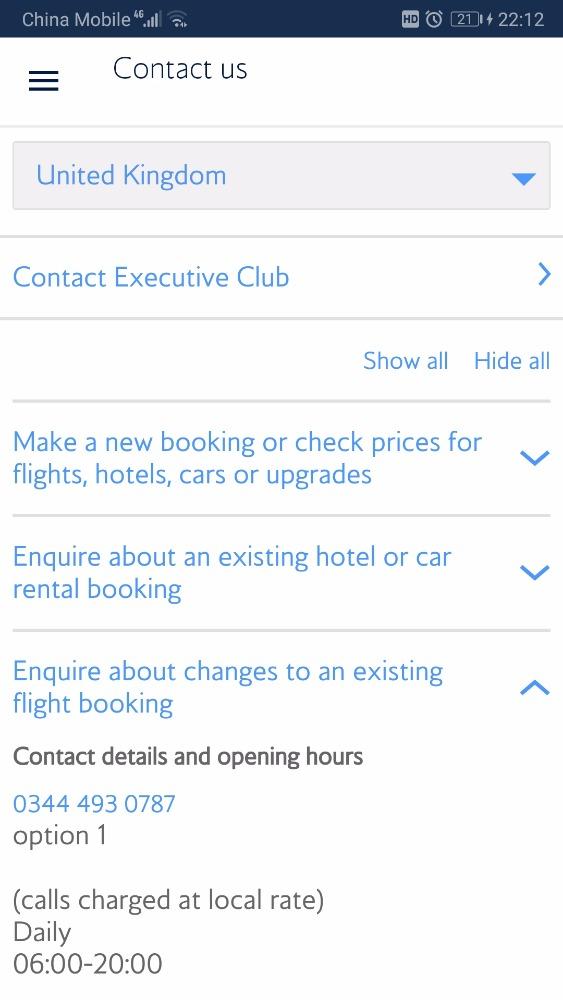Tap the mobile signal strength icon
Image resolution: width=563 pixels, height=1000 pixels.
click(148, 20)
